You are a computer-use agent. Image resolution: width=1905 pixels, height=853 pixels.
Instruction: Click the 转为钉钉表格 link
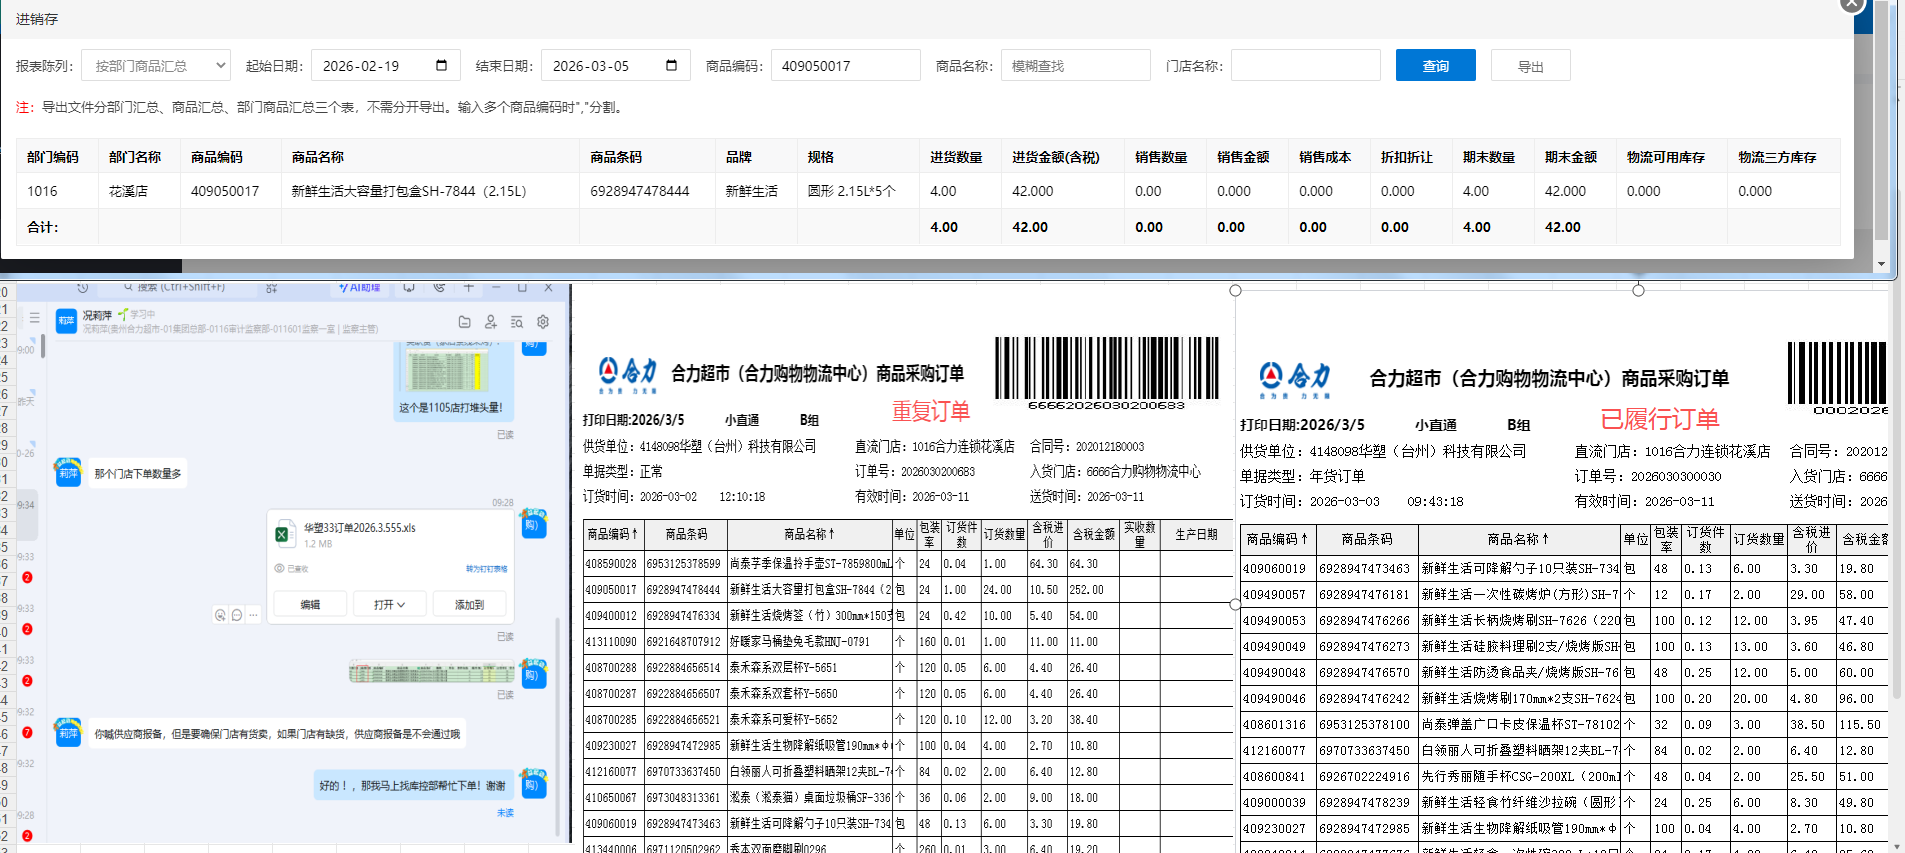[486, 569]
